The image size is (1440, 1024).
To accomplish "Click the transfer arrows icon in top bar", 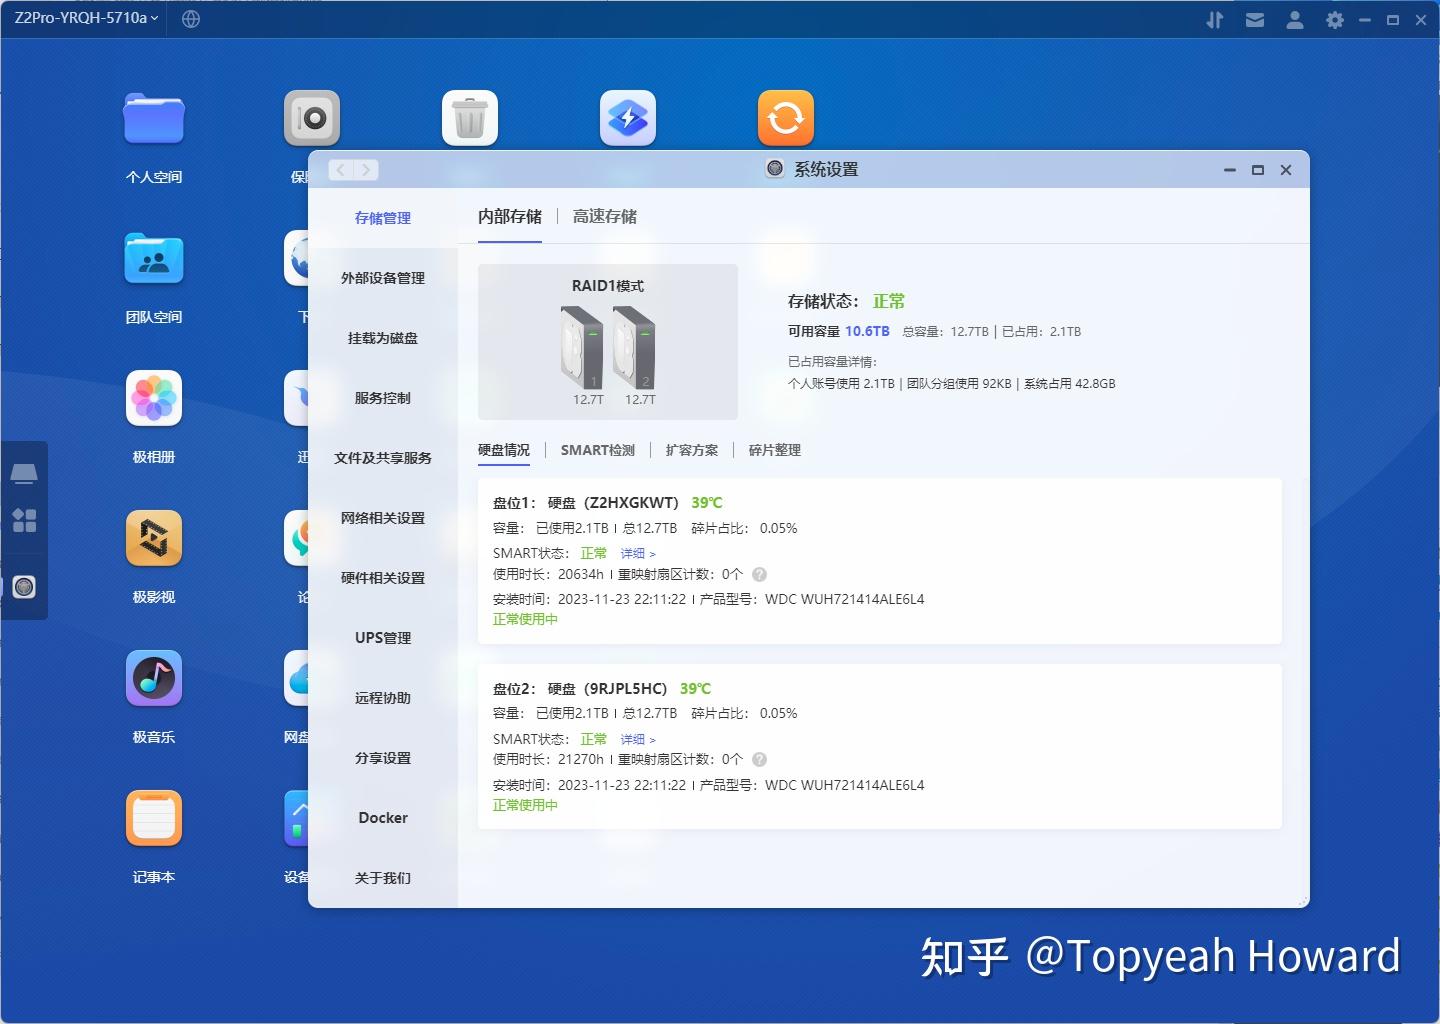I will [x=1215, y=19].
